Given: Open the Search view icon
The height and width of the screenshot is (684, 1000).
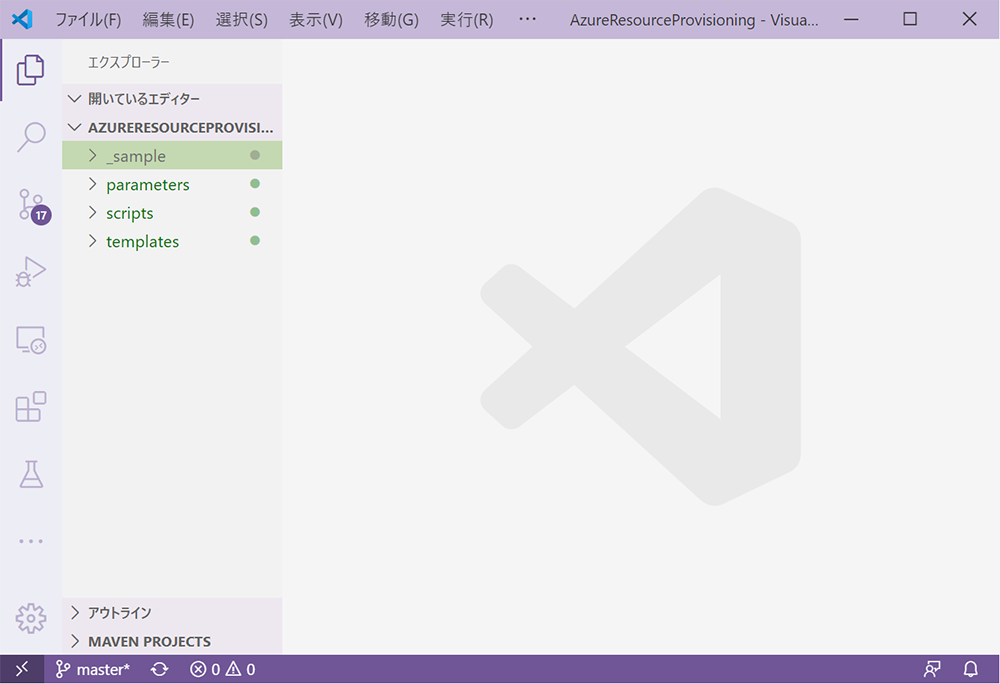Looking at the screenshot, I should [31, 137].
